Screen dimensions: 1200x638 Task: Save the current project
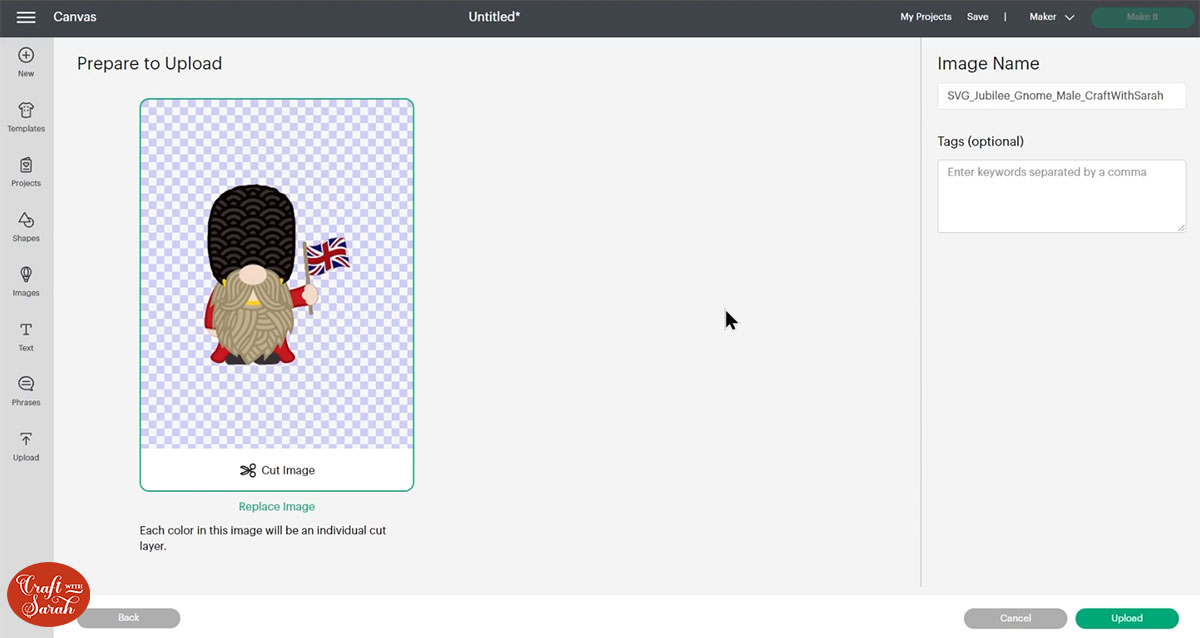977,17
